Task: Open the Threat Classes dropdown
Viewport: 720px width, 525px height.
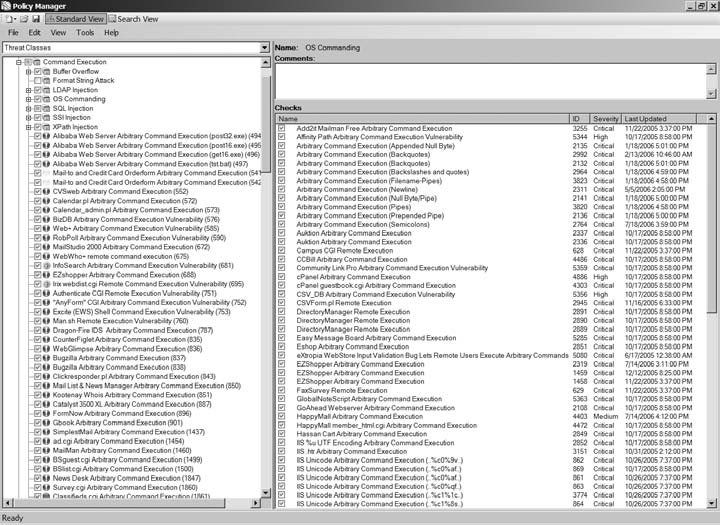Action: click(x=264, y=48)
